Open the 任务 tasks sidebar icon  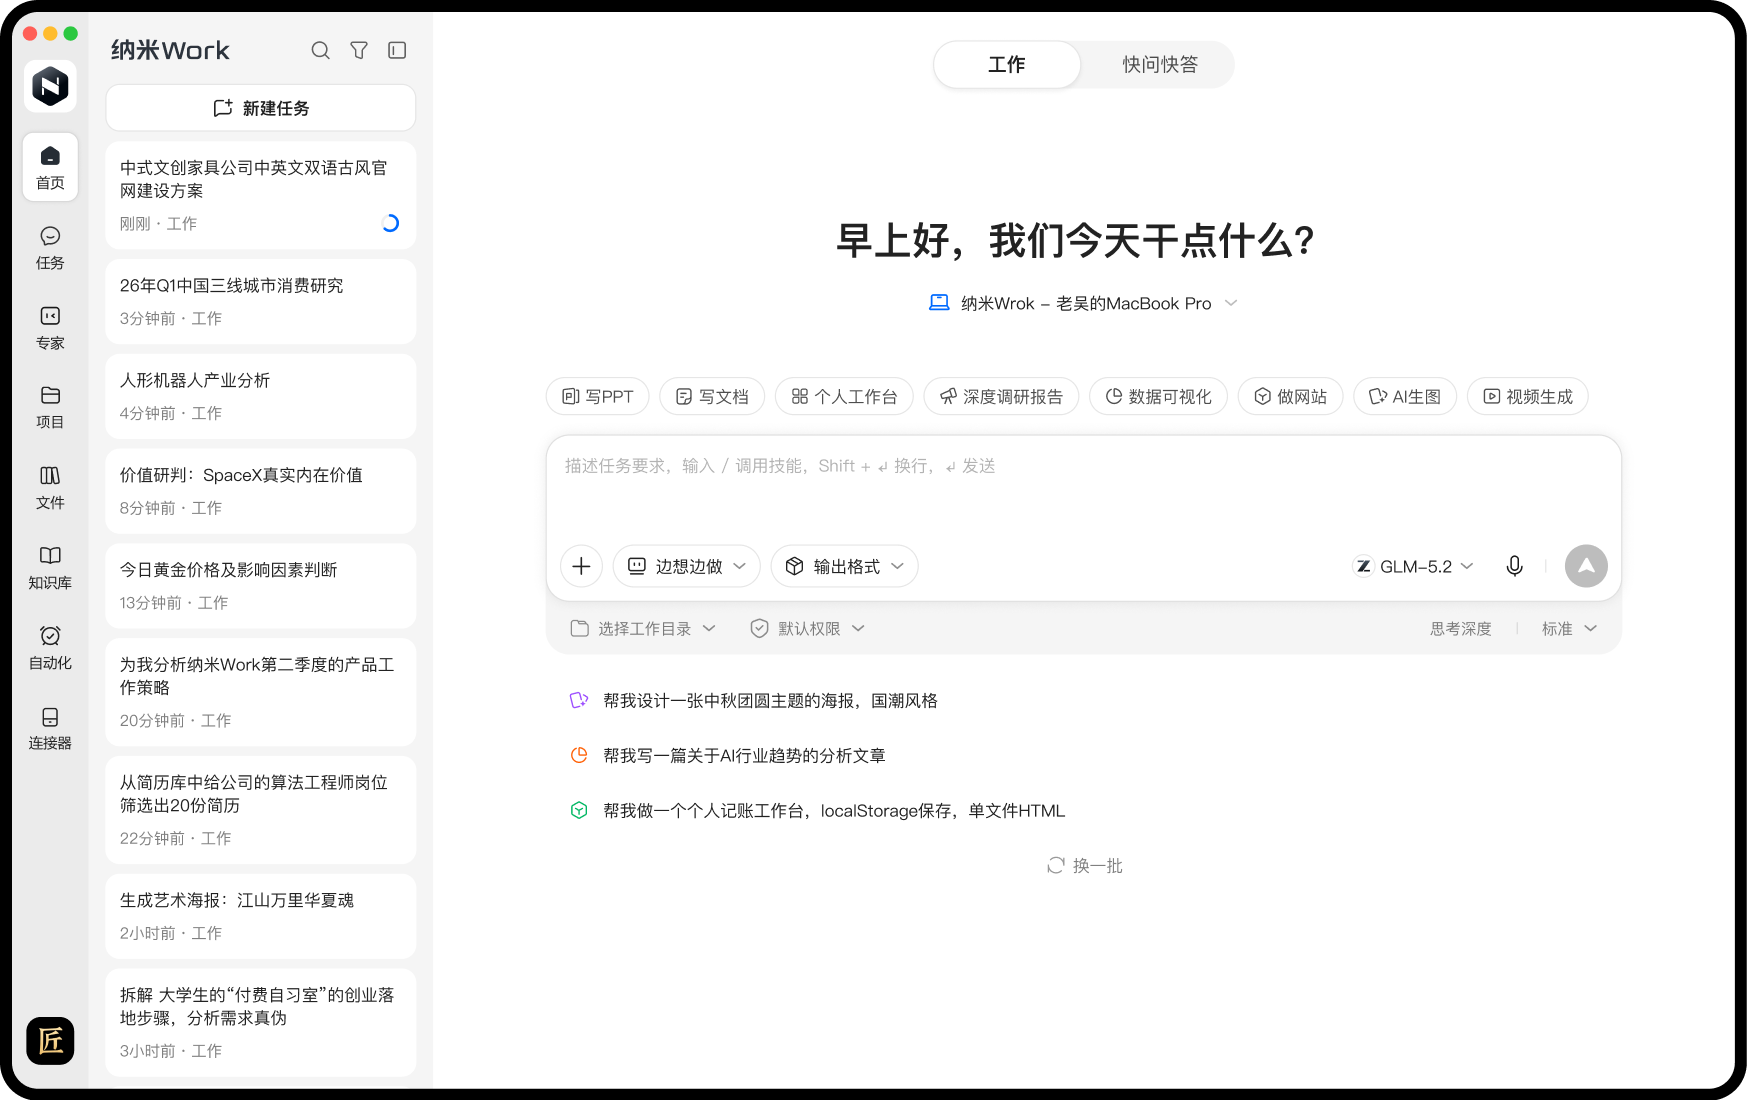[x=50, y=247]
